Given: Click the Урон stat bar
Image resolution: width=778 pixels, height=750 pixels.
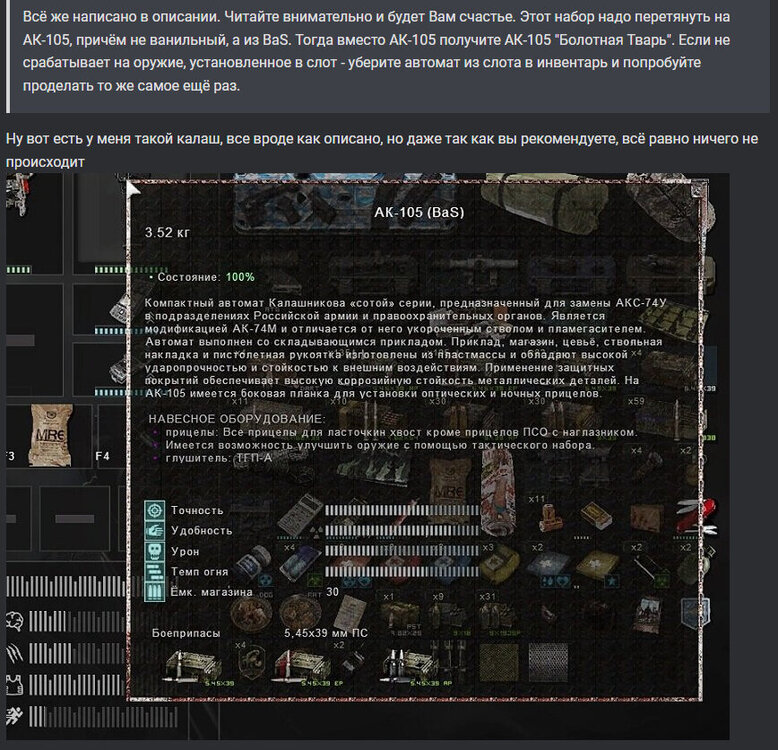Looking at the screenshot, I should 402,551.
